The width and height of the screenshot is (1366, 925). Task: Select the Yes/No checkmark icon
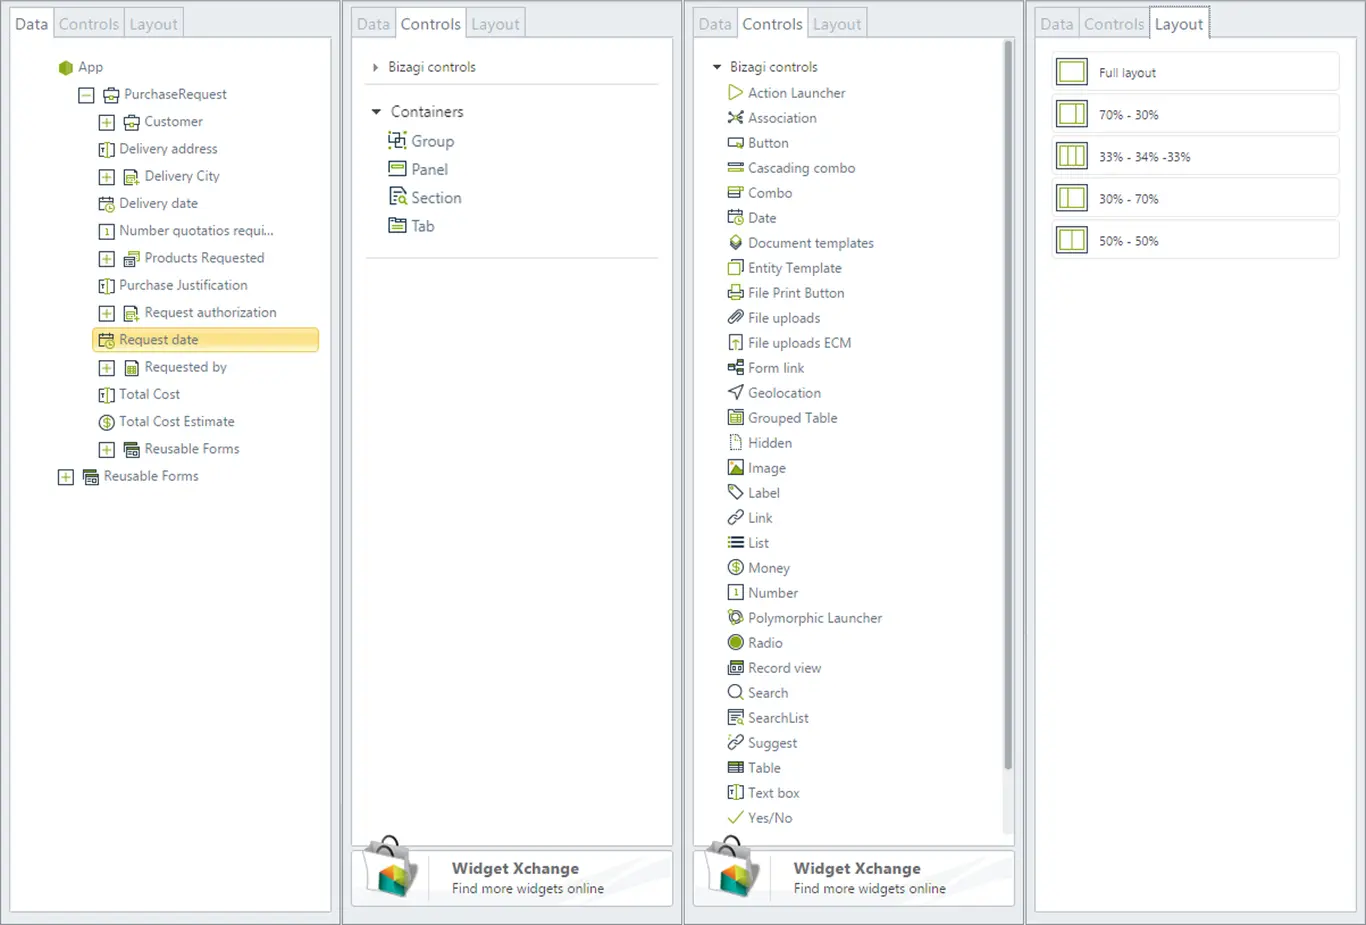(x=736, y=818)
